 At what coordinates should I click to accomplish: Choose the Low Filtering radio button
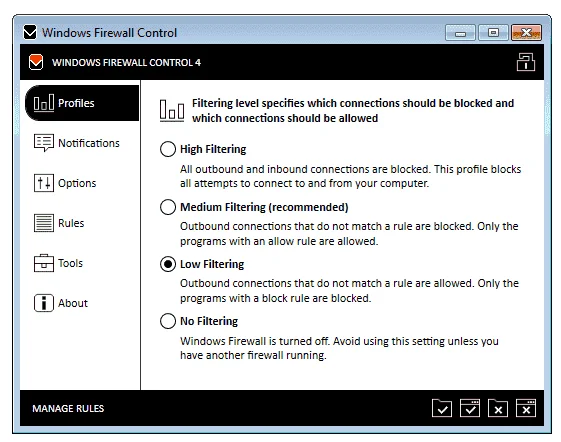(168, 264)
